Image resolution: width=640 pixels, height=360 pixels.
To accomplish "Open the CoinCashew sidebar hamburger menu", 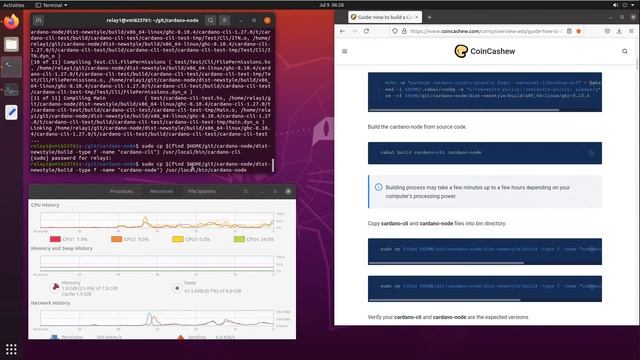I will click(344, 51).
